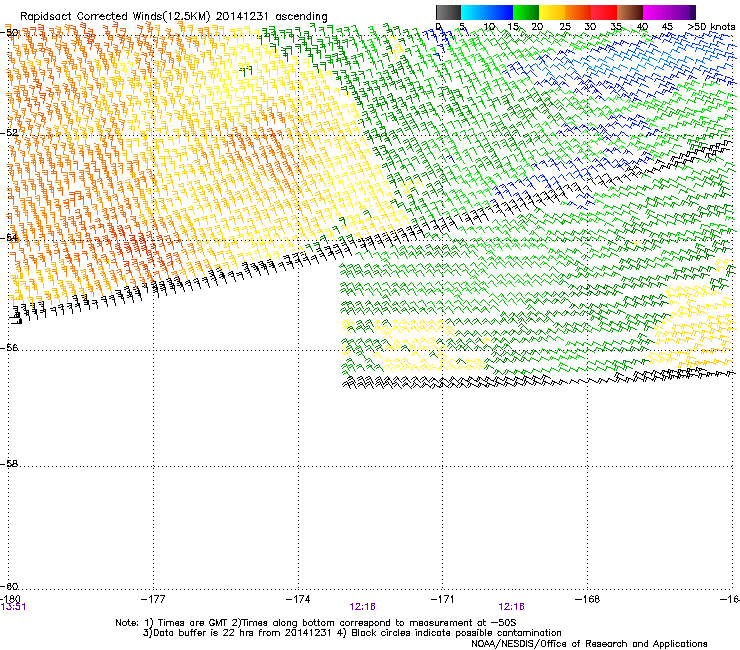The image size is (740, 650).
Task: Click the -168 longitude axis label
Action: 588,599
